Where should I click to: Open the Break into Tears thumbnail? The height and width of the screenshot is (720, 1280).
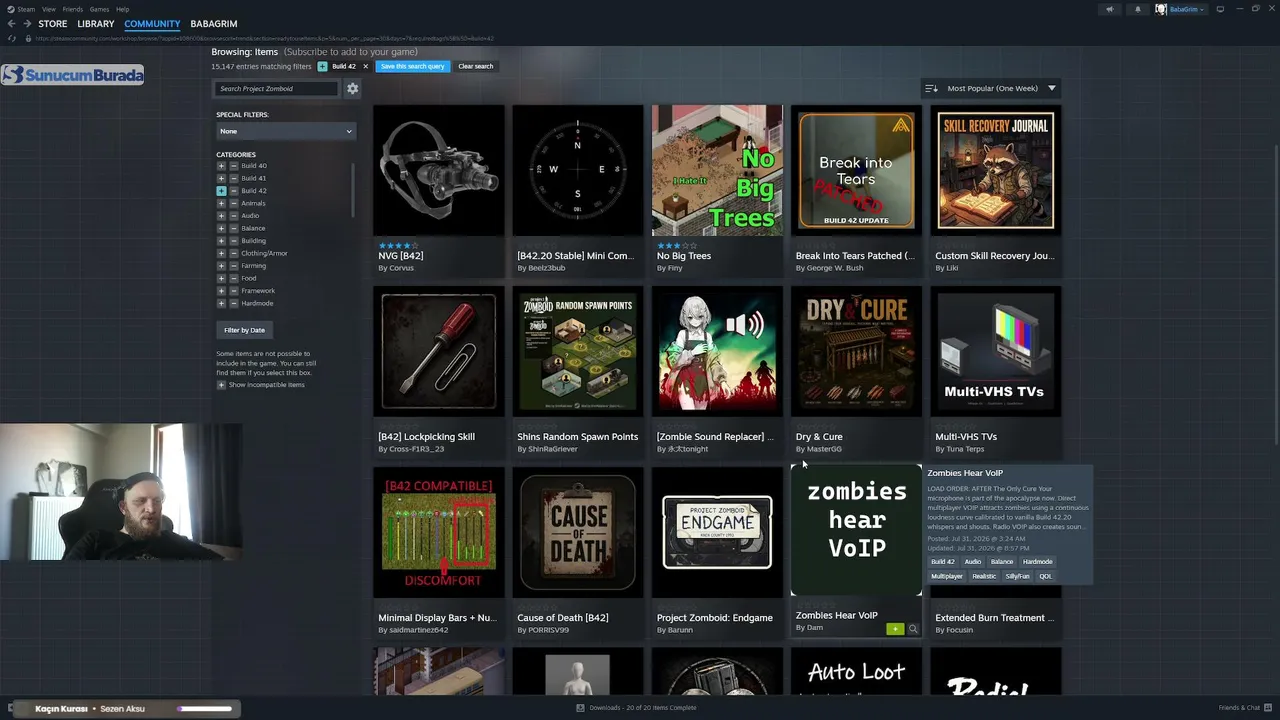pos(857,170)
